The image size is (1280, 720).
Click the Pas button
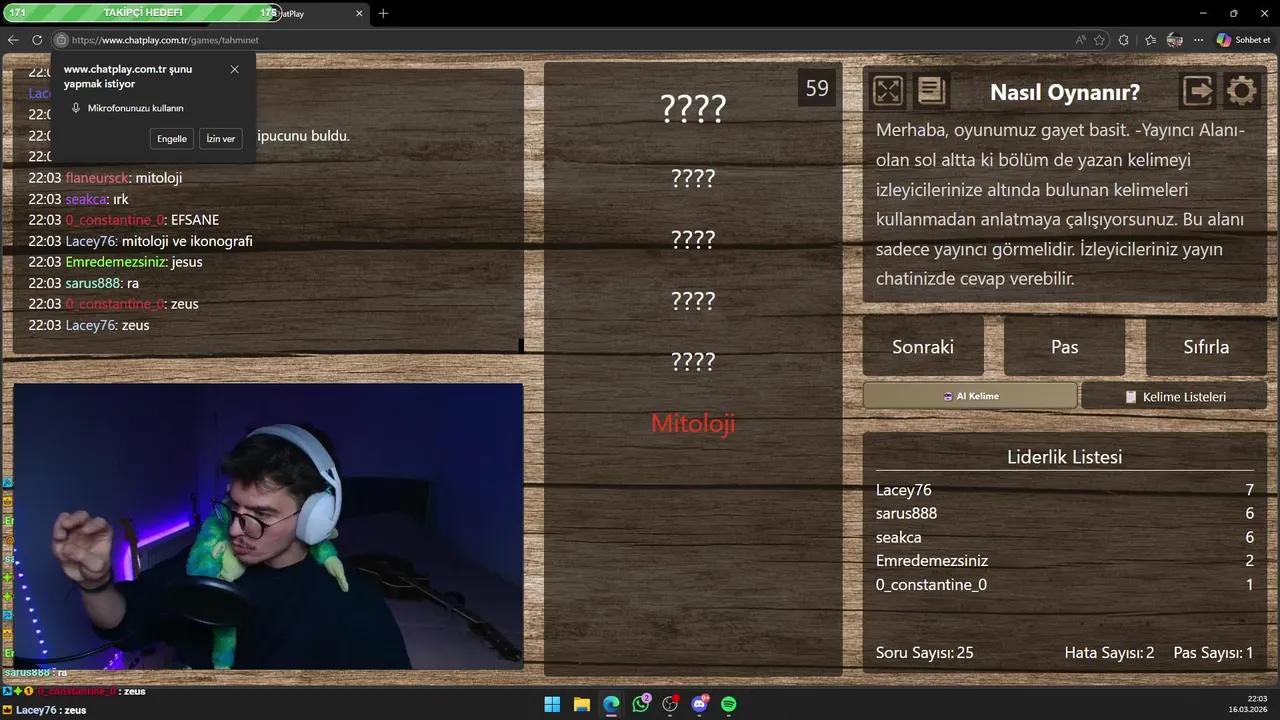1064,347
